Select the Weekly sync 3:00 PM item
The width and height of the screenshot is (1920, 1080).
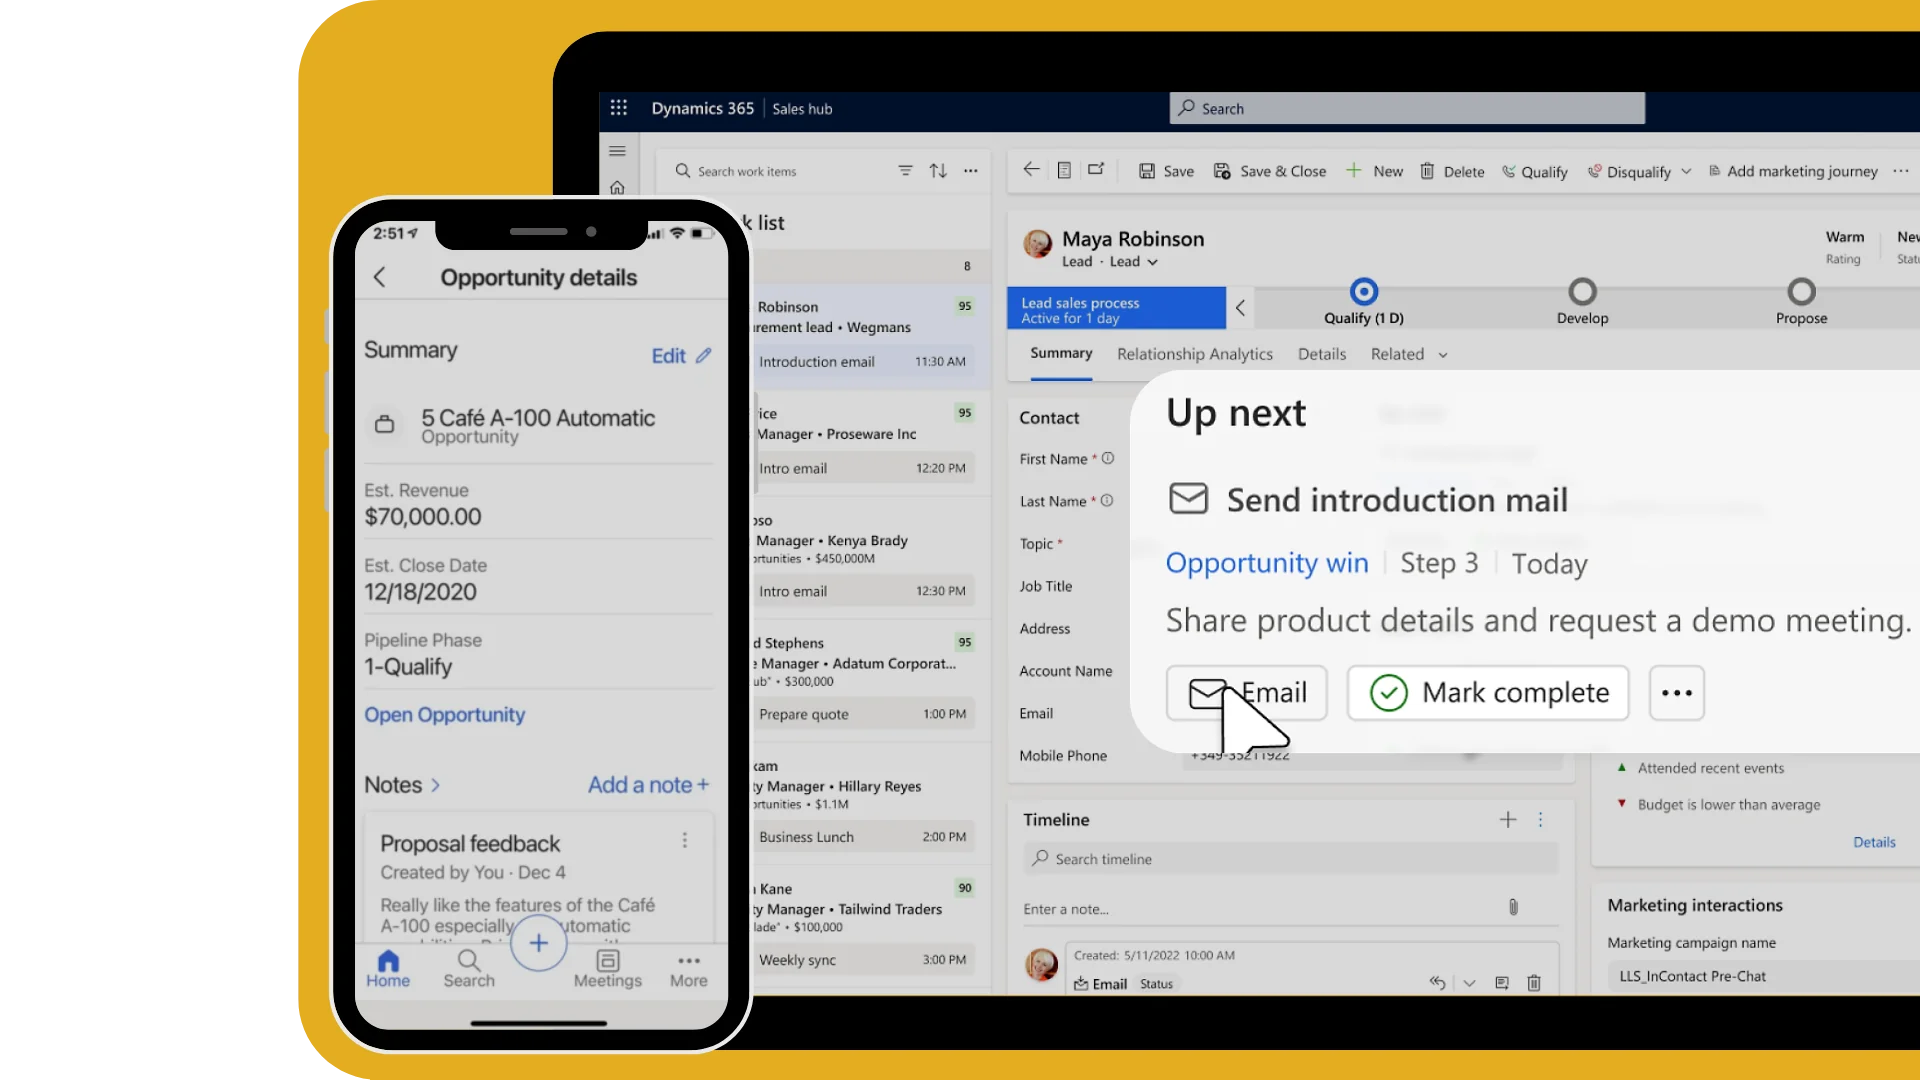(x=866, y=960)
